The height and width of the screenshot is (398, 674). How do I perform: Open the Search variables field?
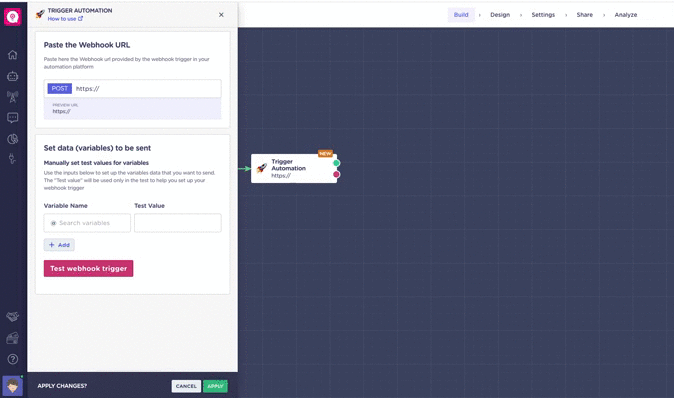point(87,223)
